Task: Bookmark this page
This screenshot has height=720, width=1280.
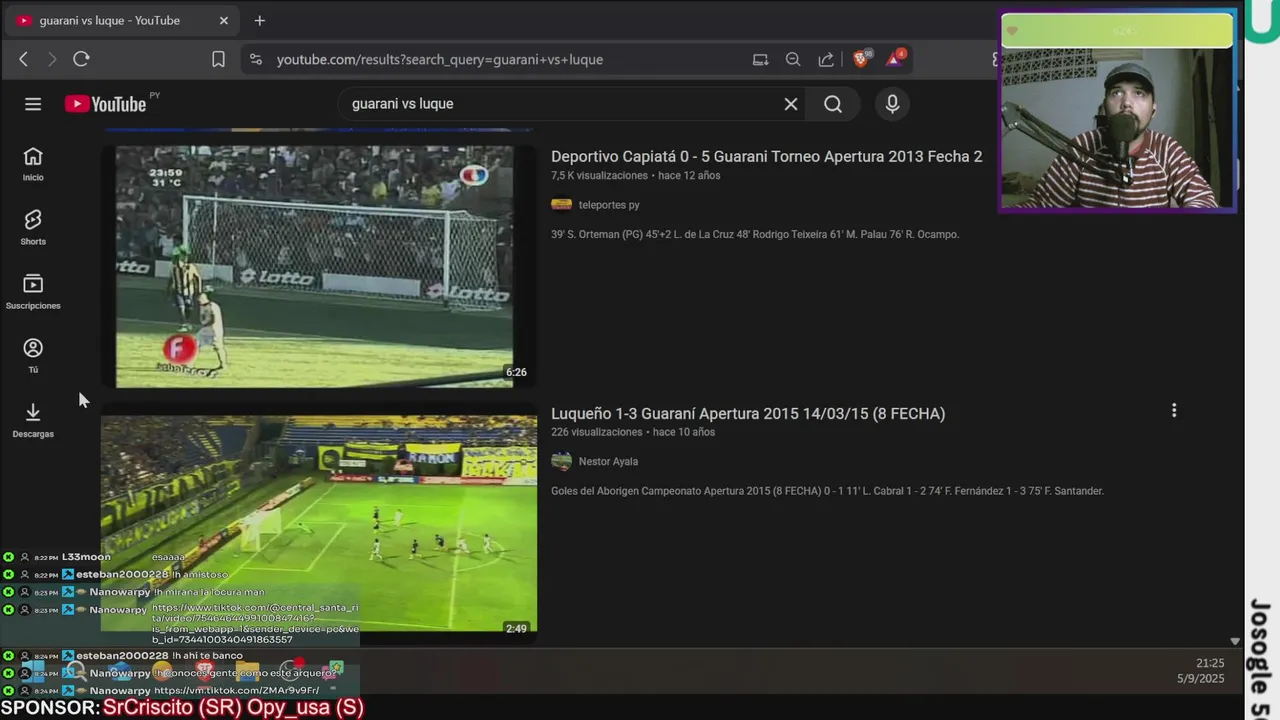Action: (x=218, y=59)
